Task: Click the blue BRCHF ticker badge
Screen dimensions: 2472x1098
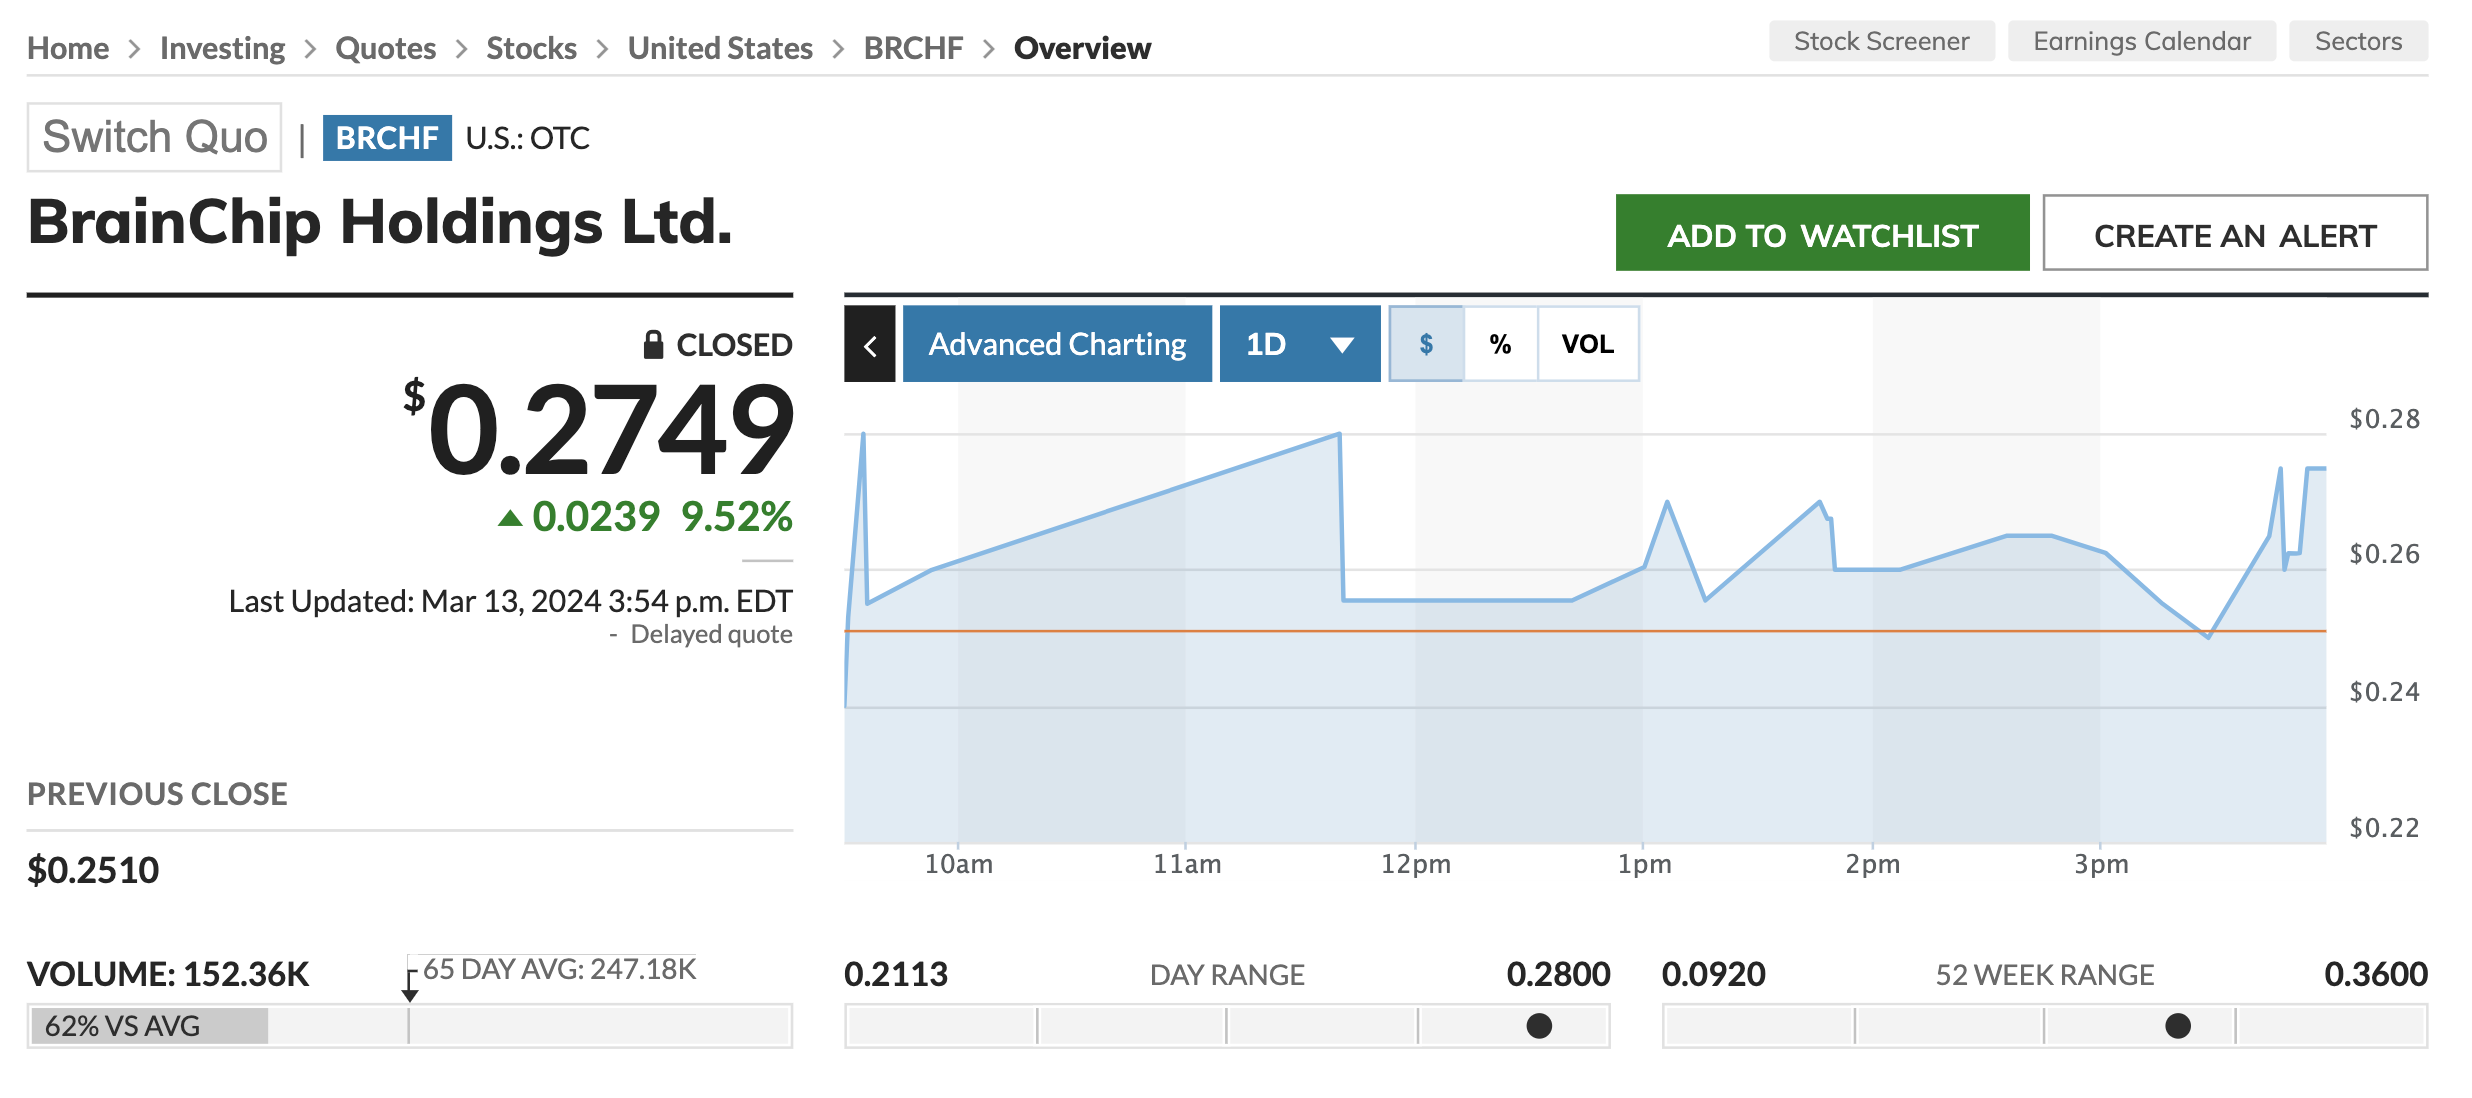Action: click(x=387, y=138)
